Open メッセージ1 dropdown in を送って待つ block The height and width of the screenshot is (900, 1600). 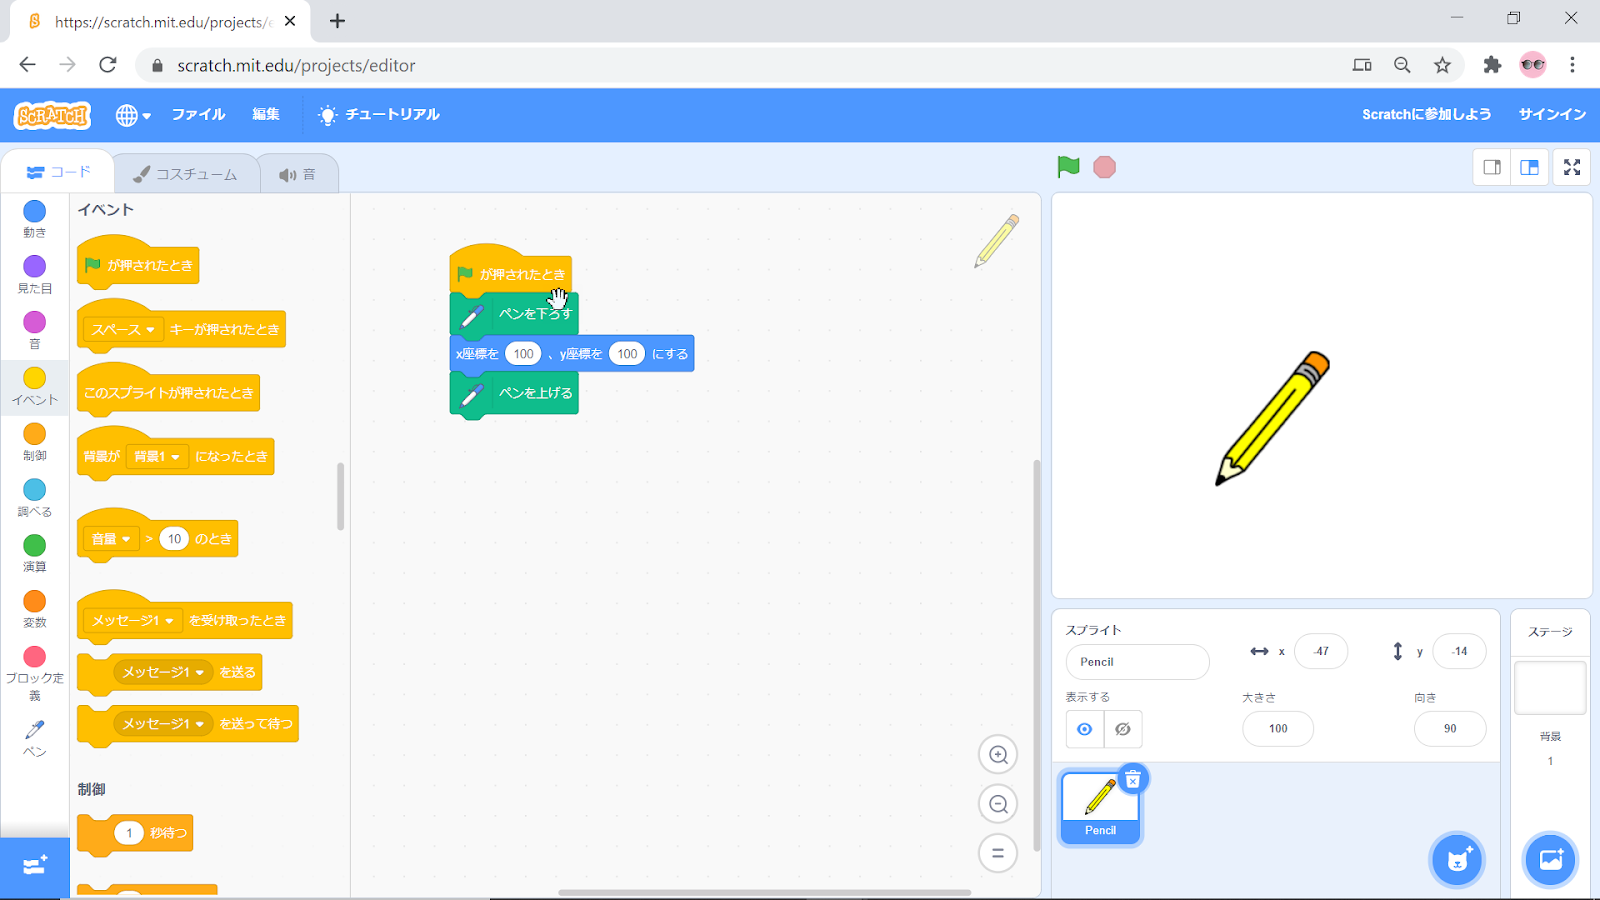click(x=163, y=724)
